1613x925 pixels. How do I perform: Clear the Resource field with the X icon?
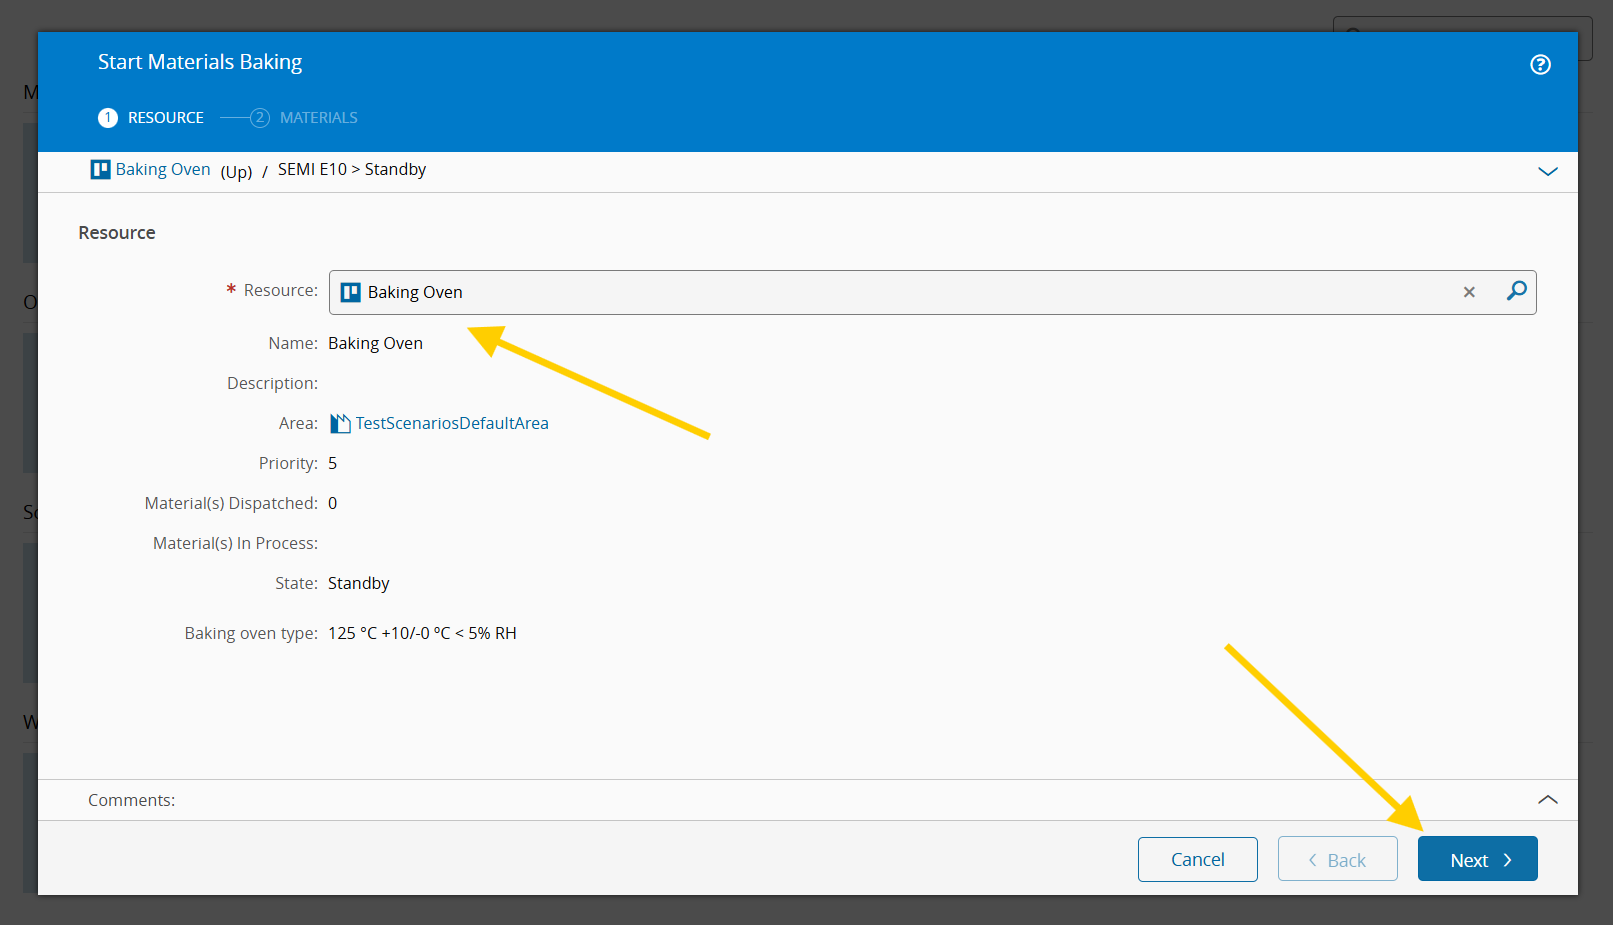tap(1469, 292)
